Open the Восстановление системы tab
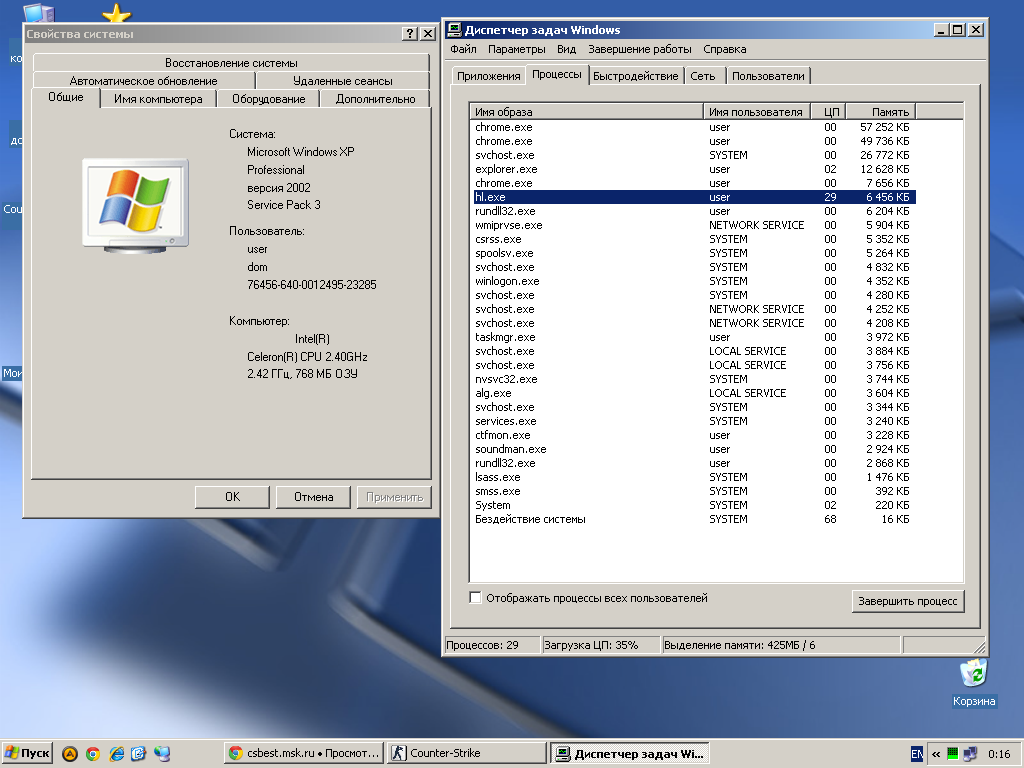1024x768 pixels. coord(231,63)
